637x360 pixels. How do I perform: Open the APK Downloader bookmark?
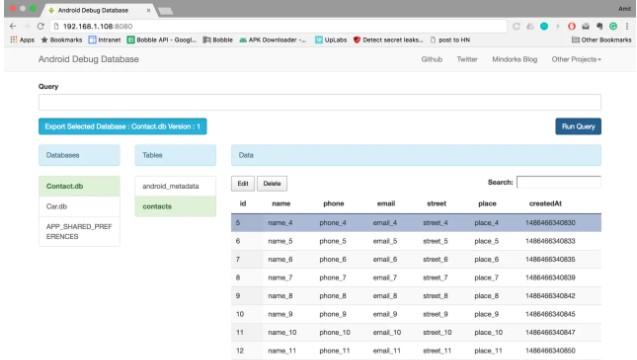[273, 40]
